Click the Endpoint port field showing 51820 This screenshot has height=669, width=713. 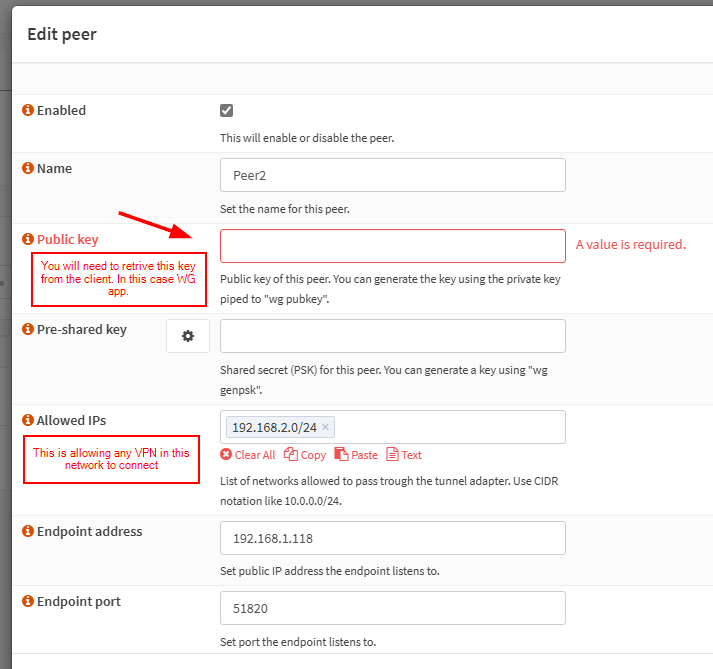(392, 608)
